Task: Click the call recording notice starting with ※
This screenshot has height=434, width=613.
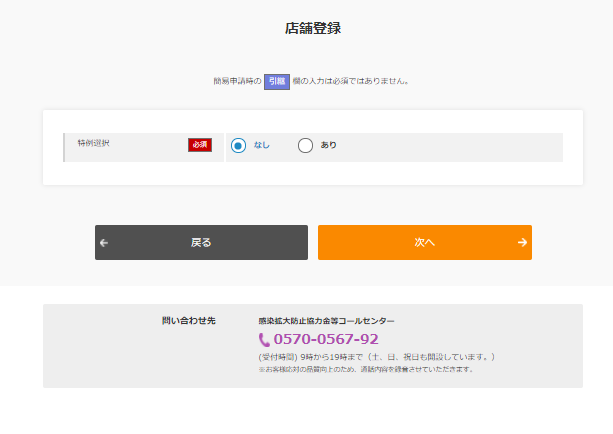Action: [366, 369]
